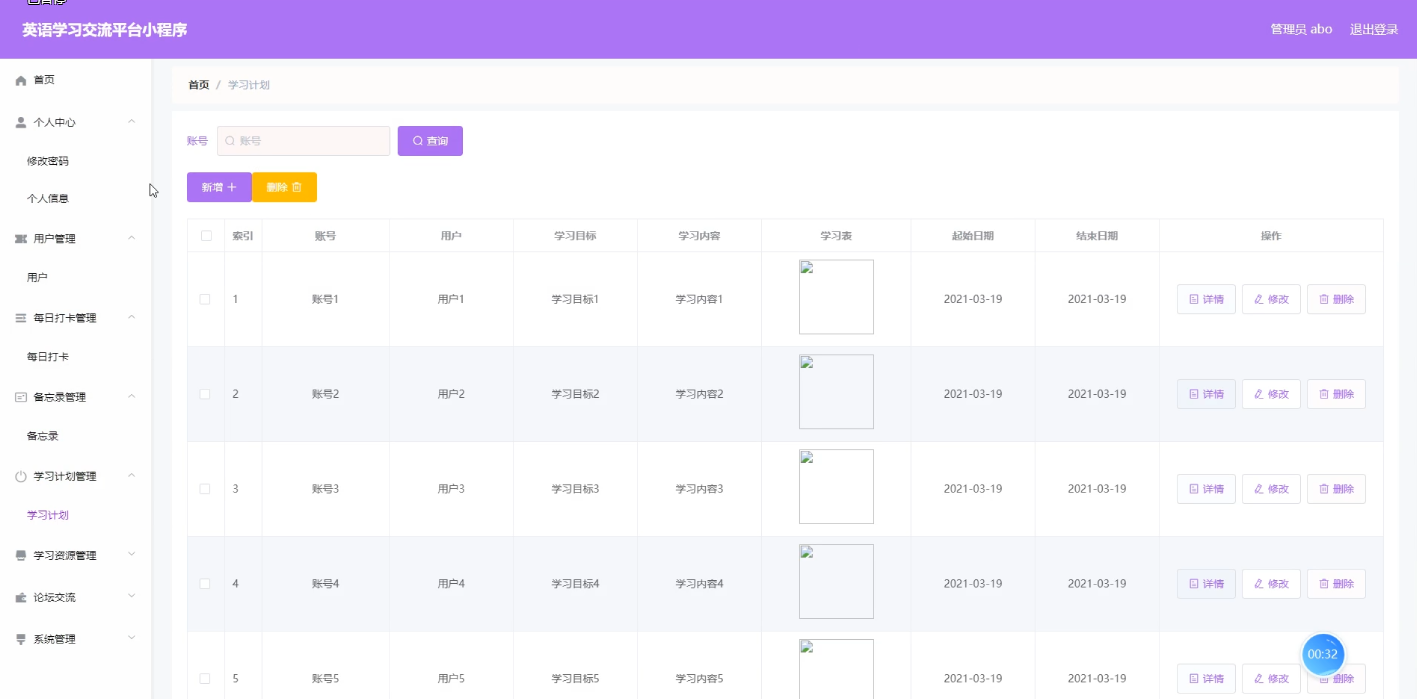Image resolution: width=1417 pixels, height=699 pixels.
Task: Click the 备忘录管理 sidebar icon
Action: [21, 397]
